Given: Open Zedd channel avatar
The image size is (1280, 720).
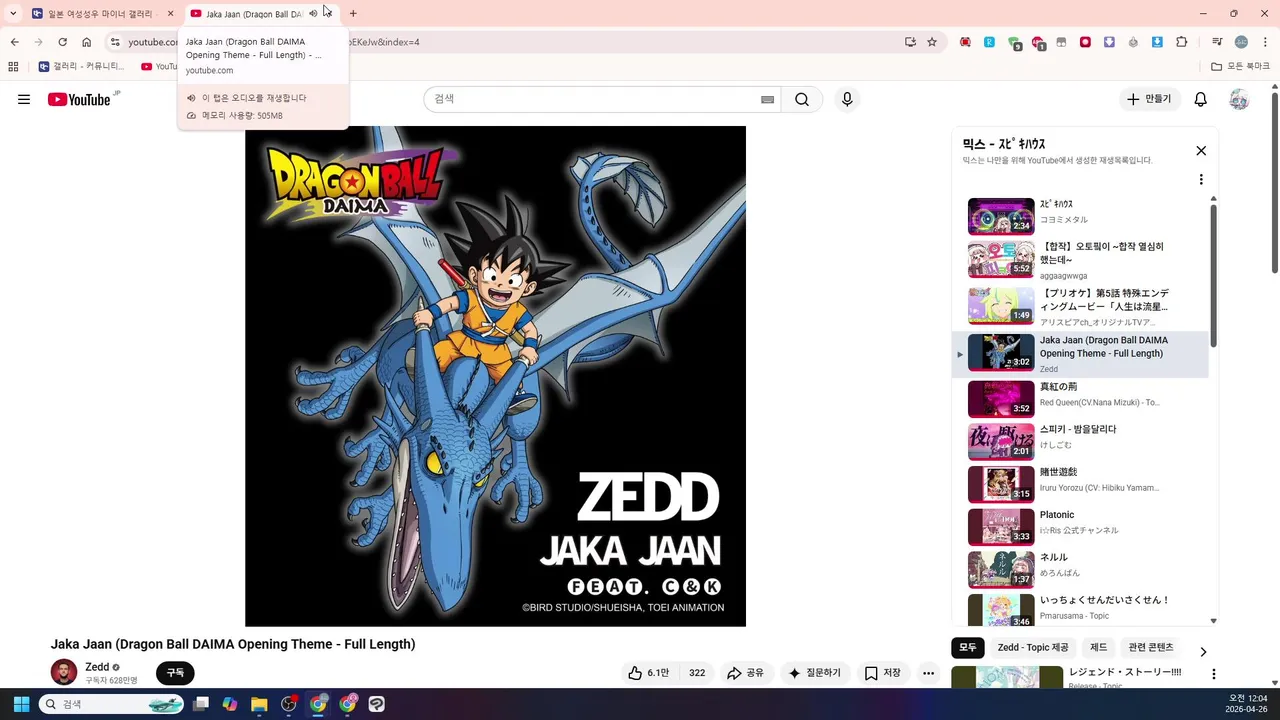Looking at the screenshot, I should (x=64, y=672).
